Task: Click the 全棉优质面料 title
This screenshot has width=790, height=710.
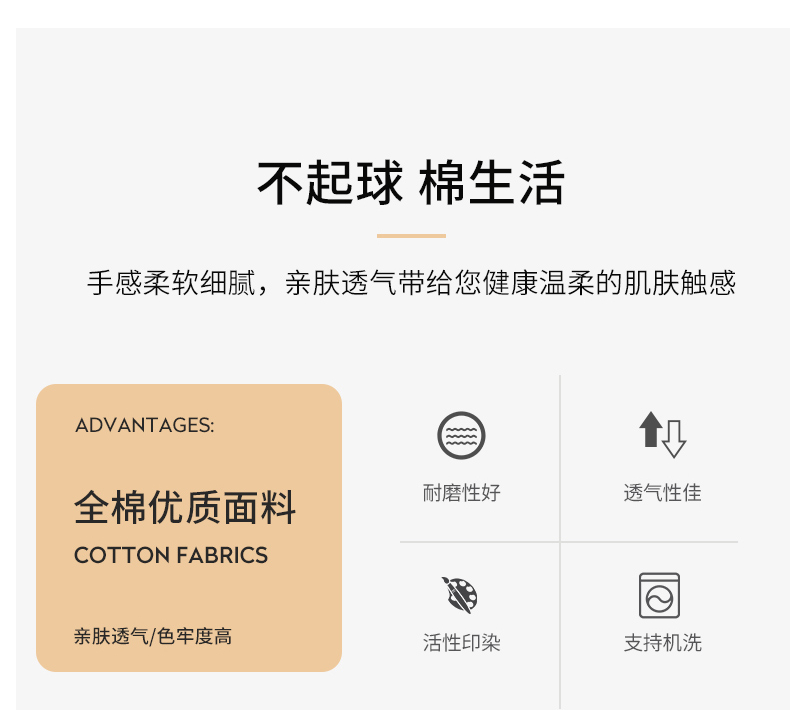Action: coord(185,507)
